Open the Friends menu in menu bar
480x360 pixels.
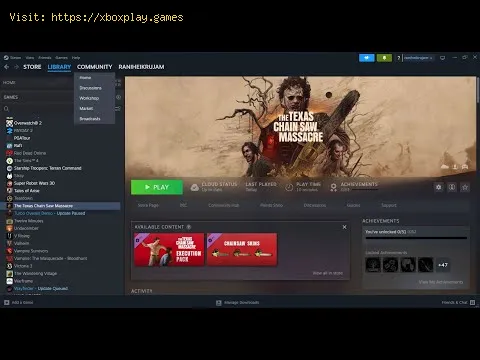(45, 58)
